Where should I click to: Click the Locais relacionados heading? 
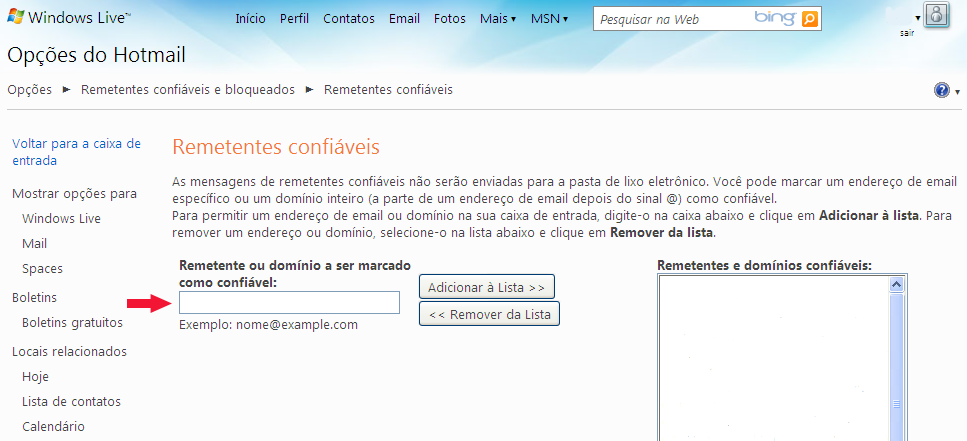pos(70,352)
